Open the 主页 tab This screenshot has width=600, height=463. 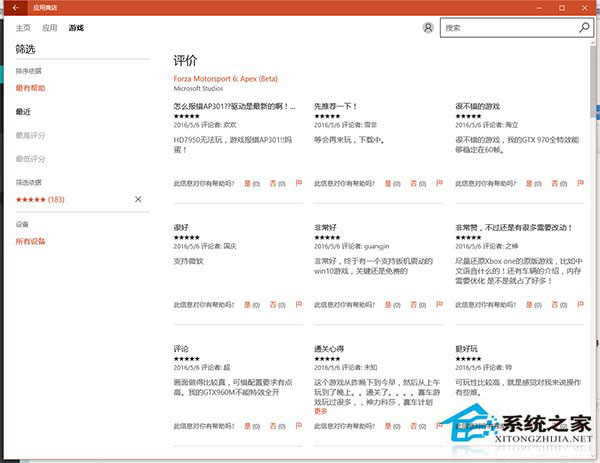[x=23, y=28]
